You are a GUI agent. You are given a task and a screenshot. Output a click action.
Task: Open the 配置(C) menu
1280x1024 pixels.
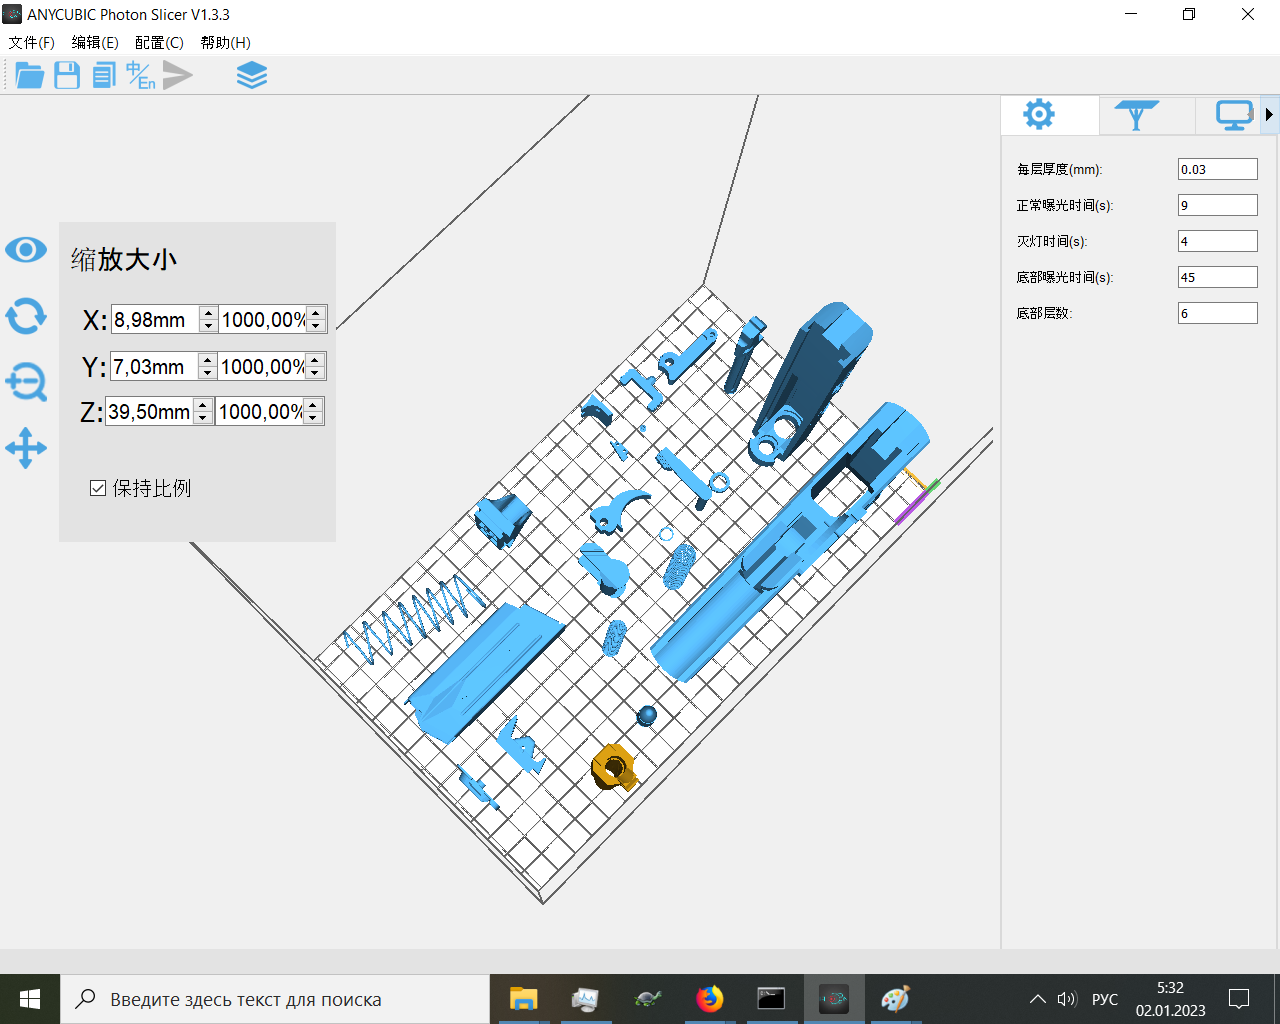tap(159, 42)
